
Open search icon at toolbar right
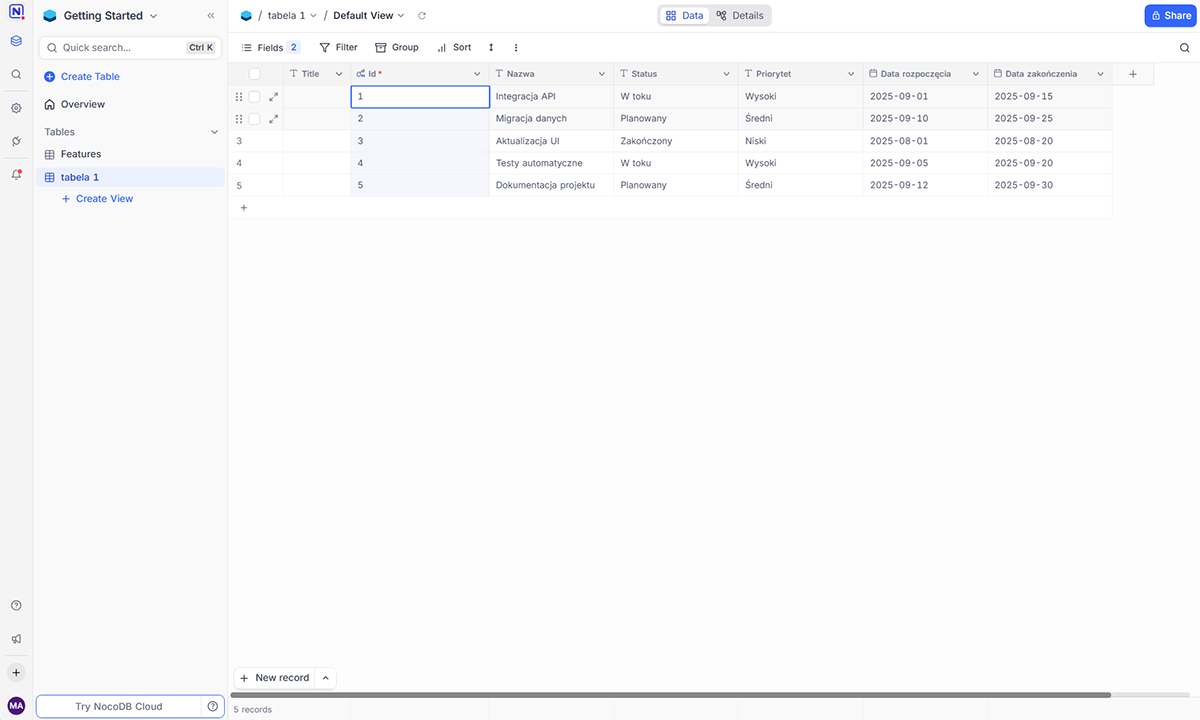click(x=1185, y=48)
